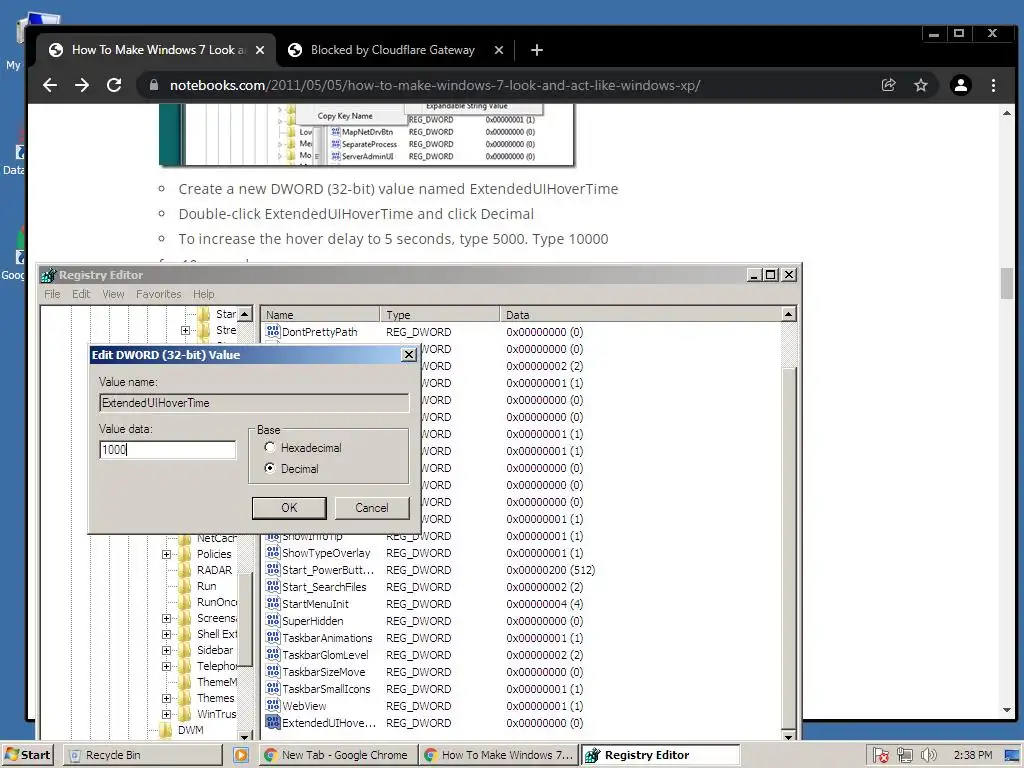
Task: Select the DontPrettyPath value icon
Action: (273, 332)
